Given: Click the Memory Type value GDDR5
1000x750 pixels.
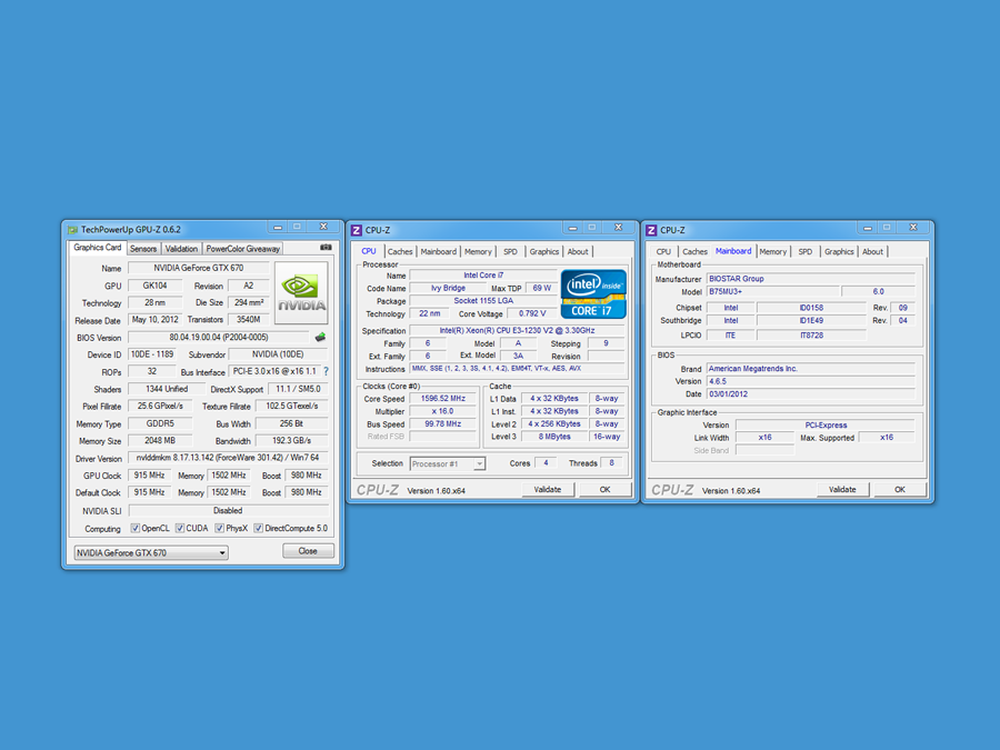Looking at the screenshot, I should coord(159,423).
